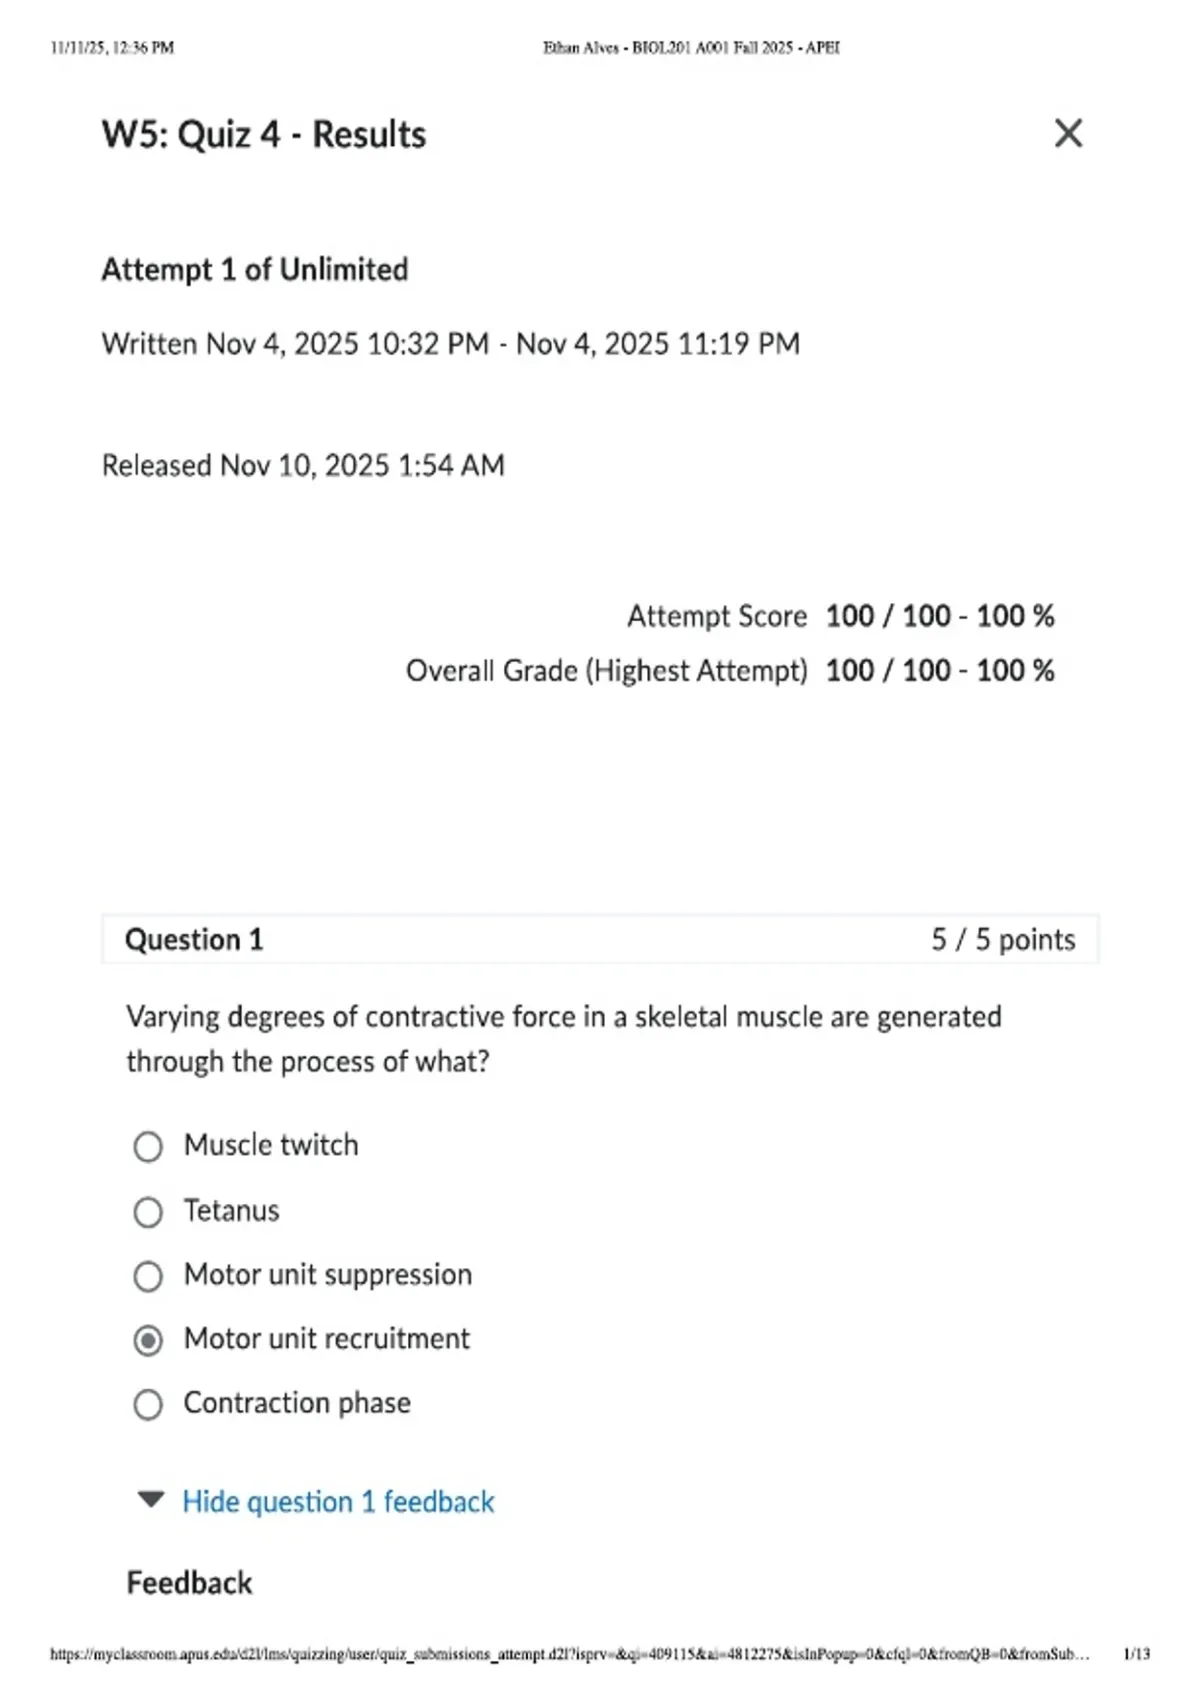Click the page number 1/13 indicator

1137,1654
